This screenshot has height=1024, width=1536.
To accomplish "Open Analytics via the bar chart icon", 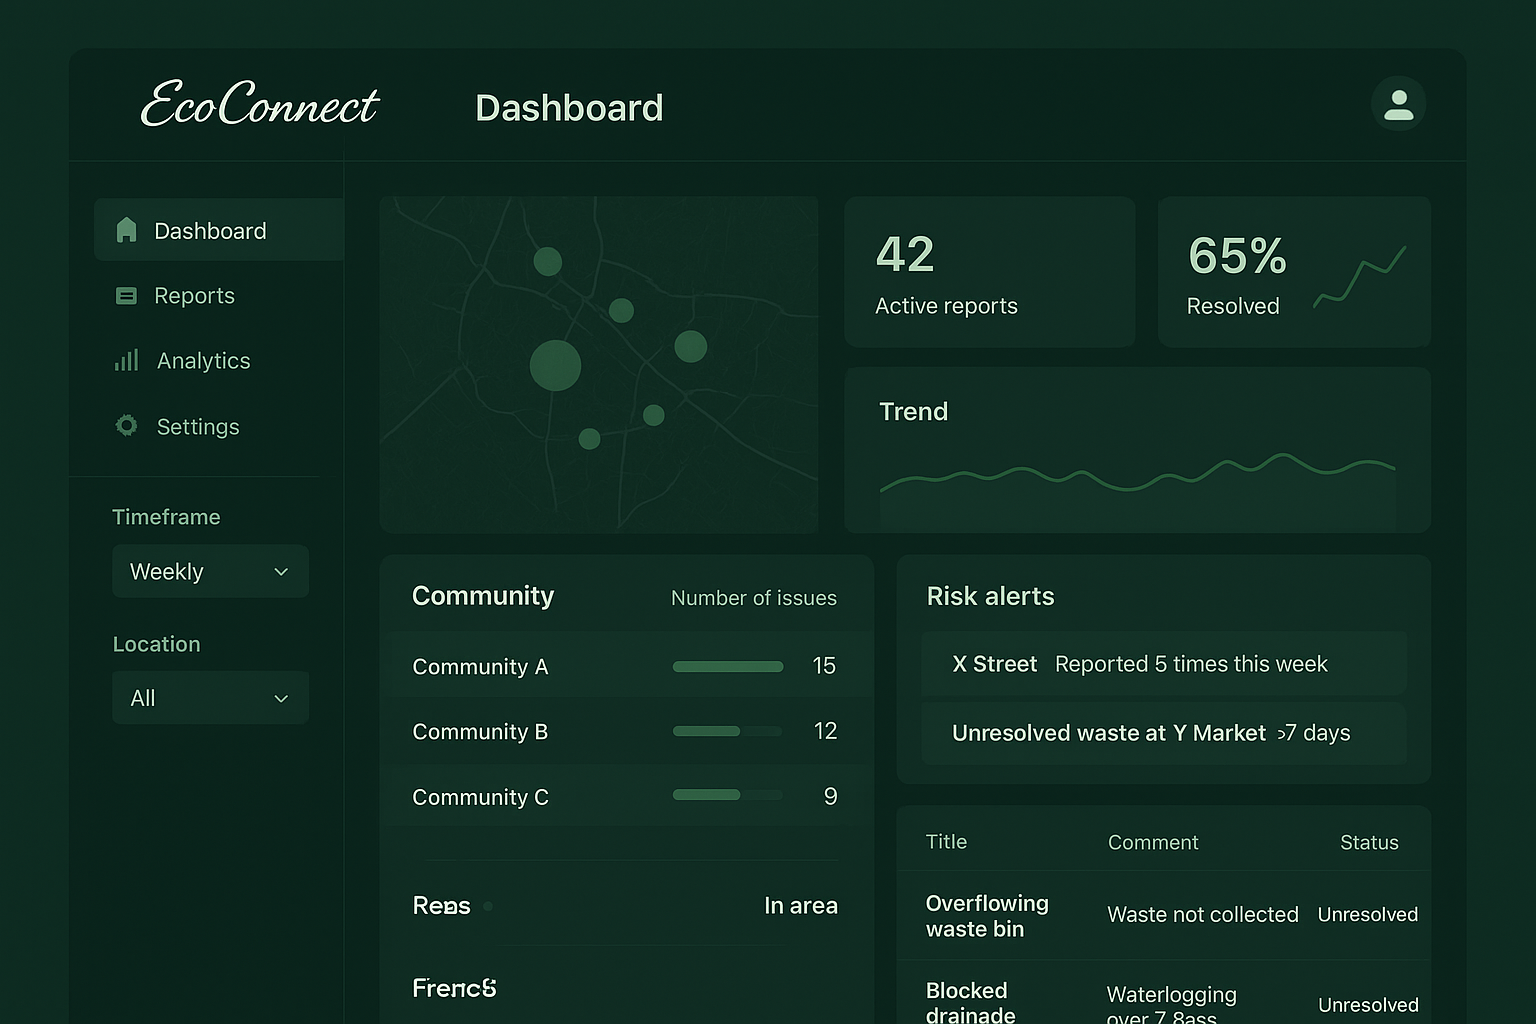I will pyautogui.click(x=126, y=360).
